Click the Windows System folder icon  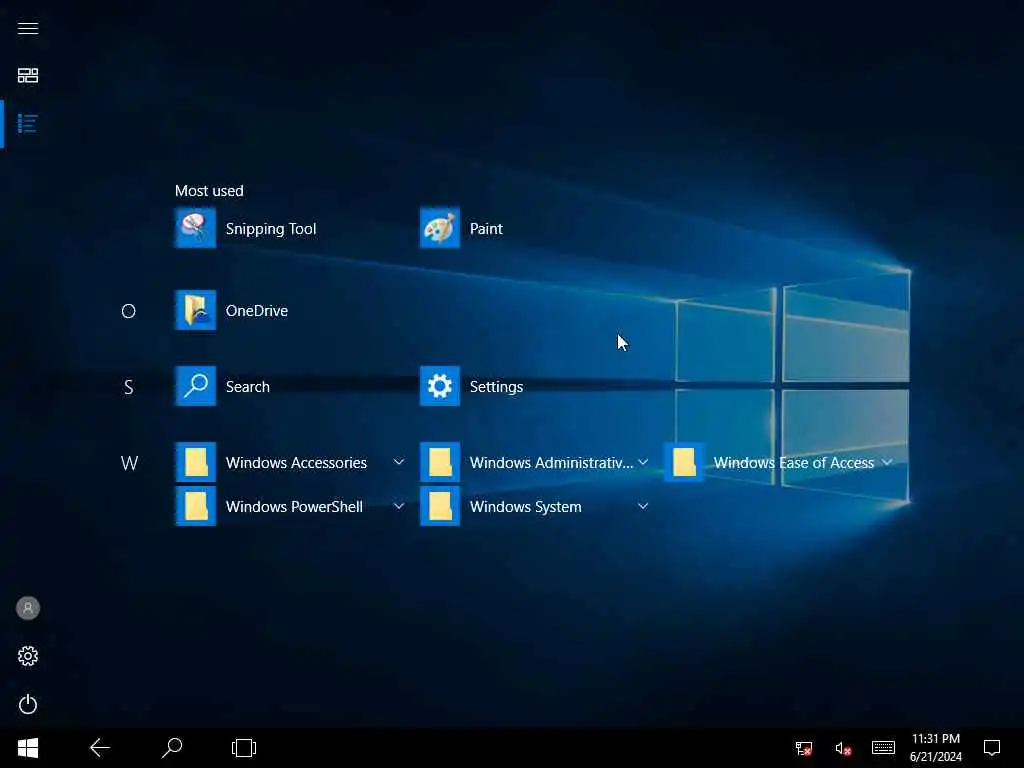(440, 506)
